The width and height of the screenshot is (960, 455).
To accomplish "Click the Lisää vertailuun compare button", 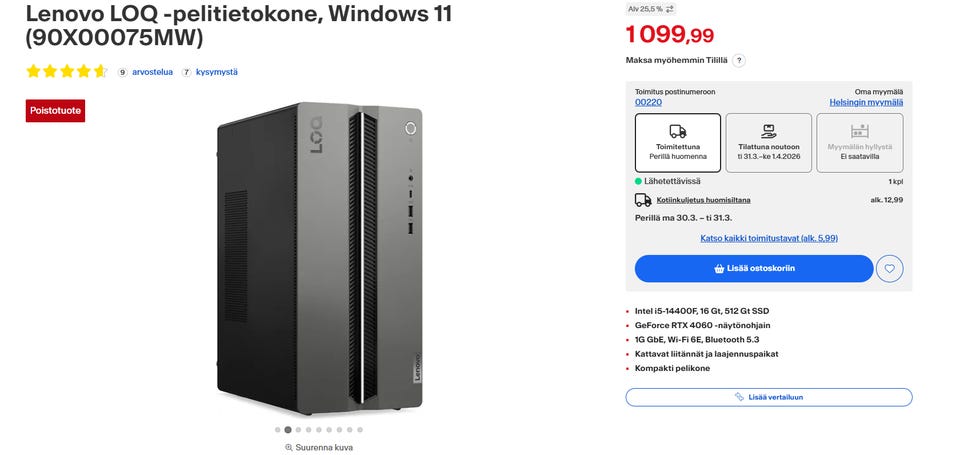I will pos(768,397).
